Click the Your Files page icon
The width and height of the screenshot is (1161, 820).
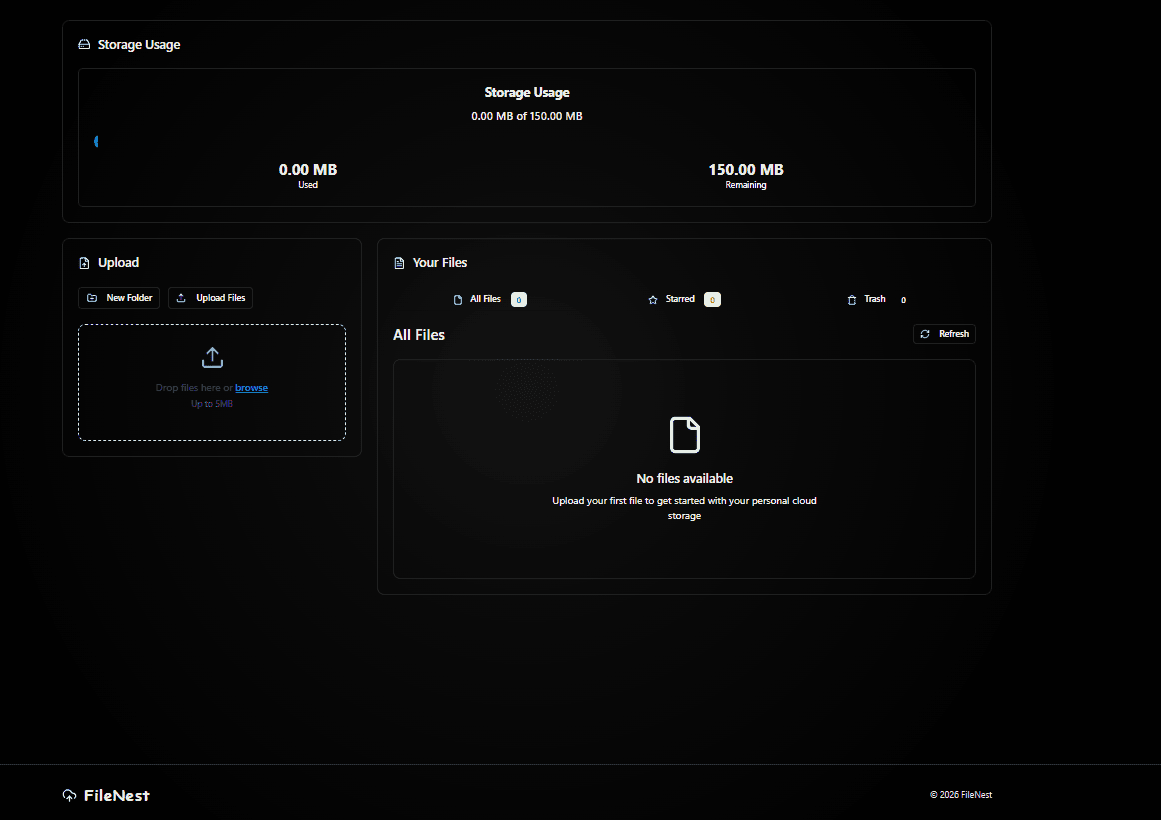[397, 262]
